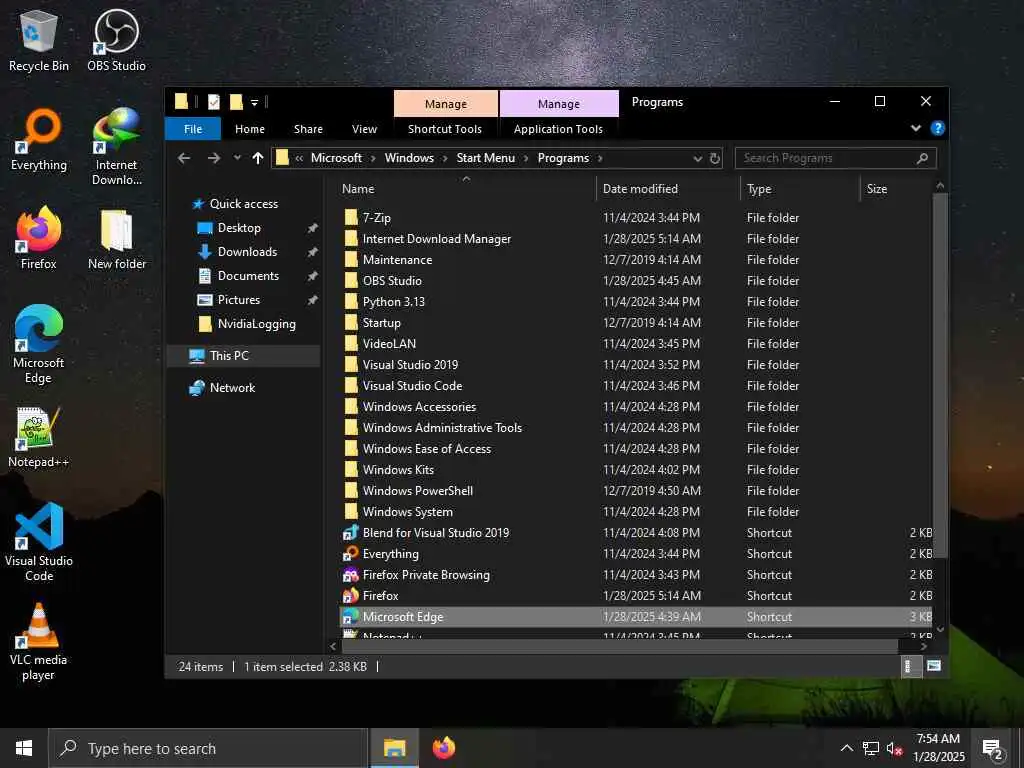Click the chevron after Microsoft in address bar
The width and height of the screenshot is (1024, 768).
point(373,158)
